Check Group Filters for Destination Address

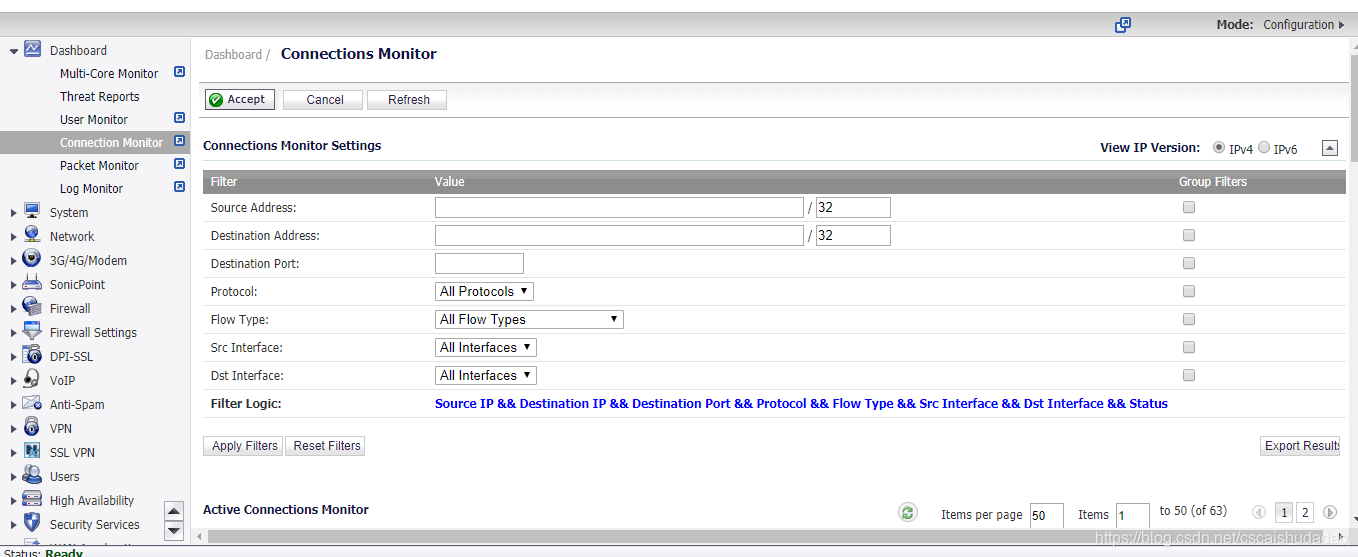point(1189,235)
